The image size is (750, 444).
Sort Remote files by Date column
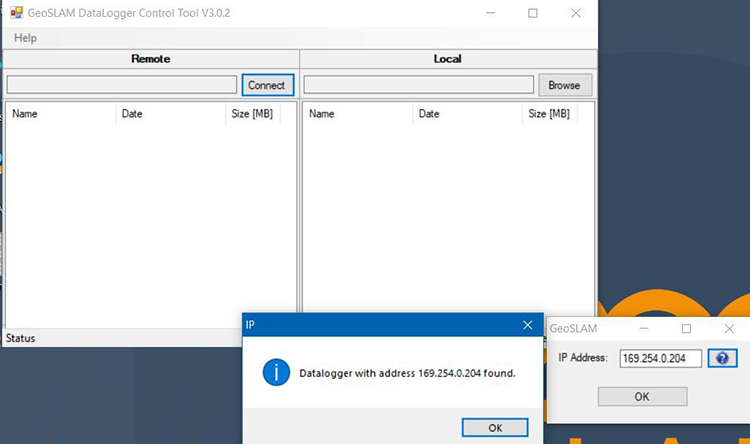(x=170, y=114)
